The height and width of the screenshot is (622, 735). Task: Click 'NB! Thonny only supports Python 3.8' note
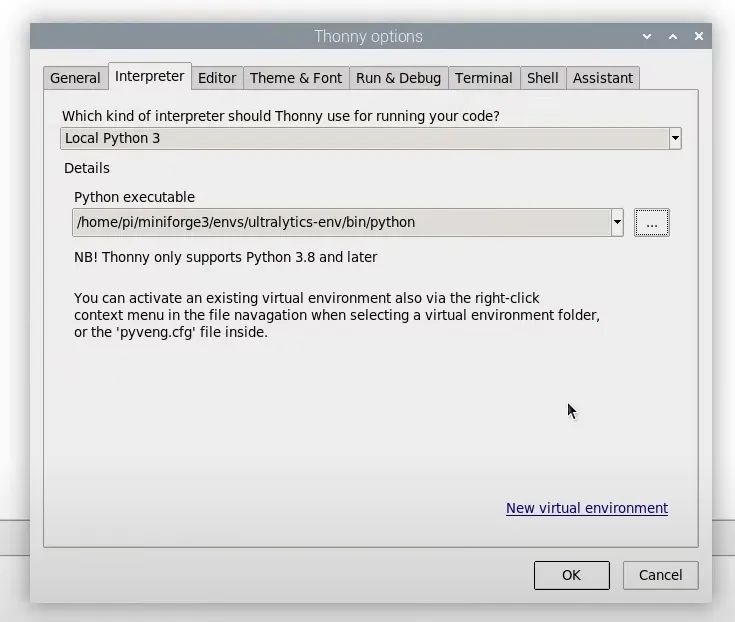coord(225,257)
